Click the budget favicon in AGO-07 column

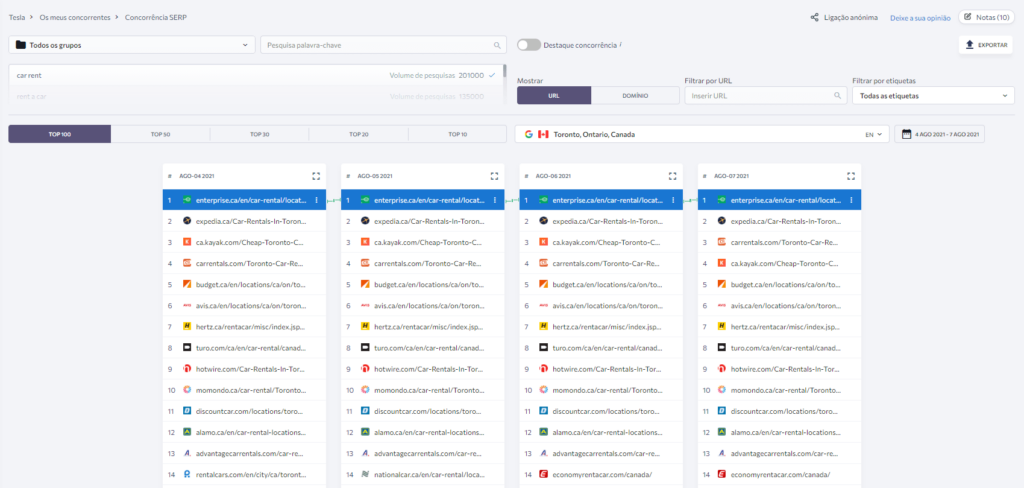click(x=721, y=284)
